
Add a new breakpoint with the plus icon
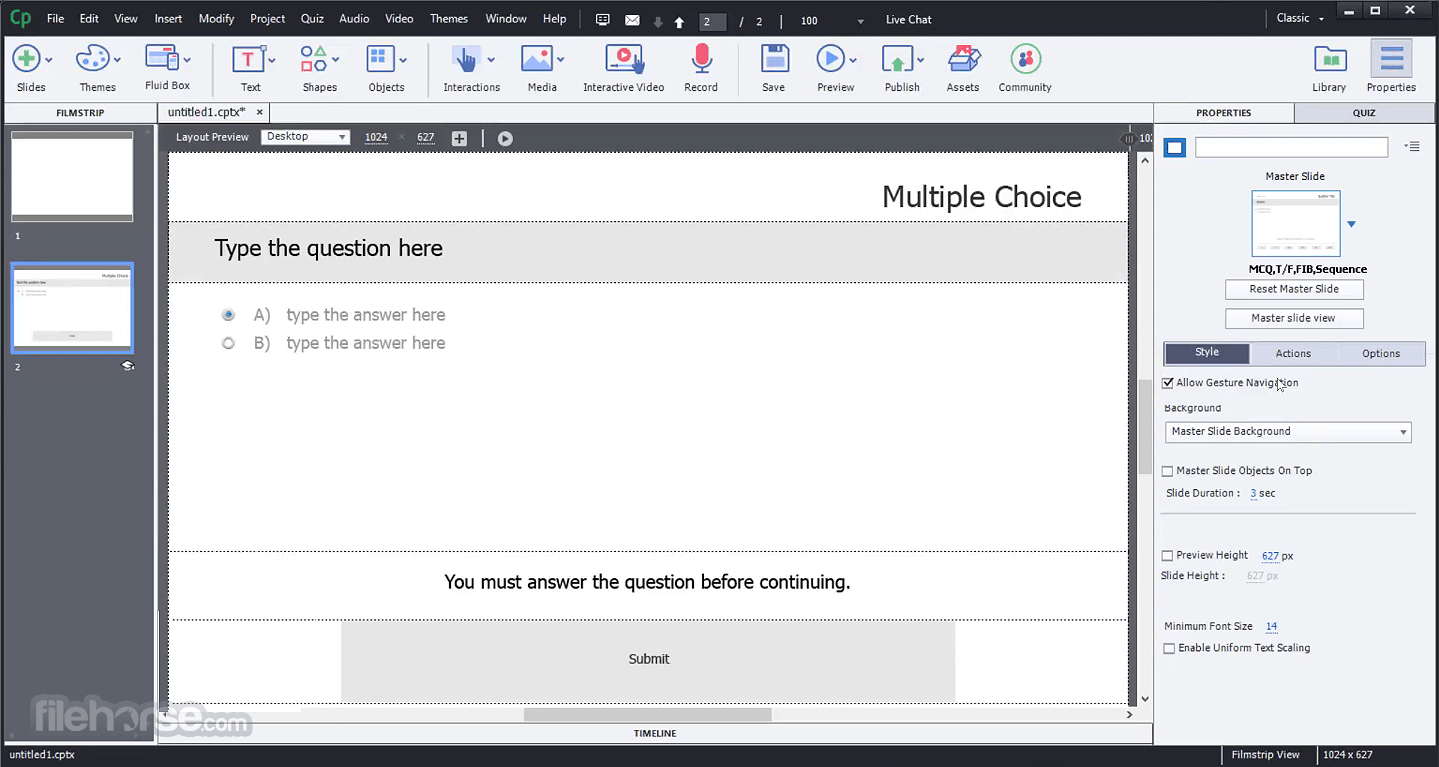[459, 138]
